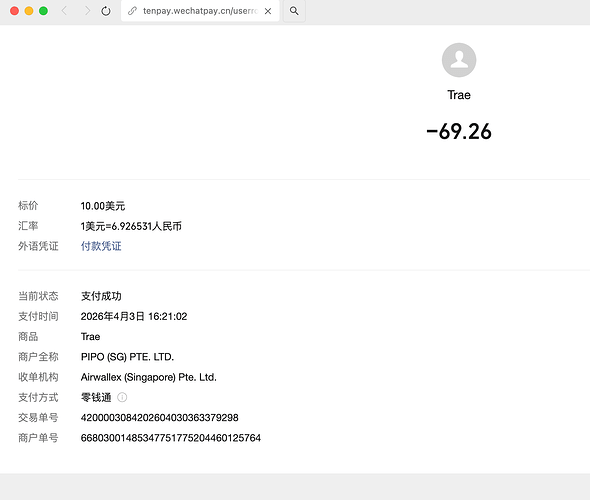590x500 pixels.
Task: Reload the page with the refresh icon
Action: (106, 11)
